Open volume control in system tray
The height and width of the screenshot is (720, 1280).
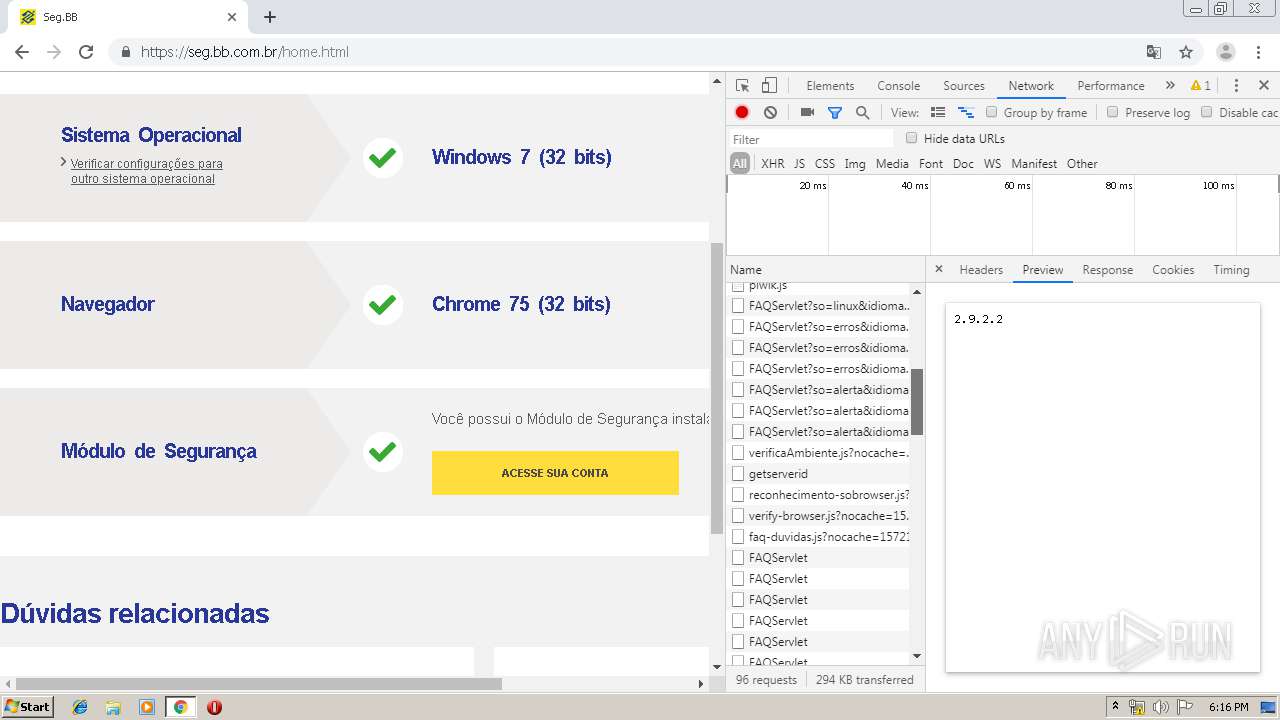1161,707
